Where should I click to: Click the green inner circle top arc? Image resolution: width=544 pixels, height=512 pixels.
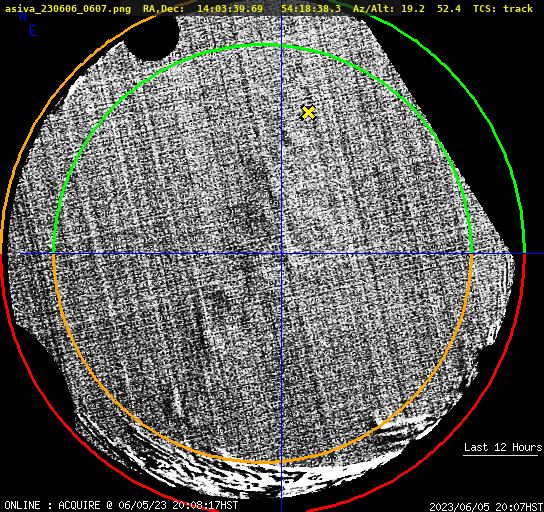[x=262, y=45]
